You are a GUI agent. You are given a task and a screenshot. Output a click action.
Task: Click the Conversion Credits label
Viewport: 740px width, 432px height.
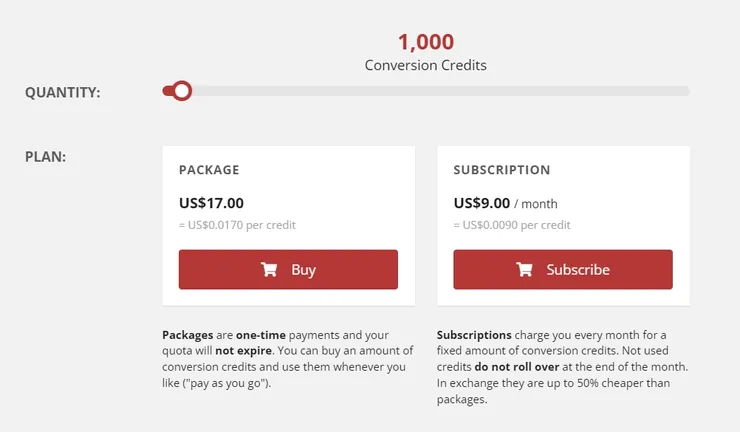(x=426, y=65)
